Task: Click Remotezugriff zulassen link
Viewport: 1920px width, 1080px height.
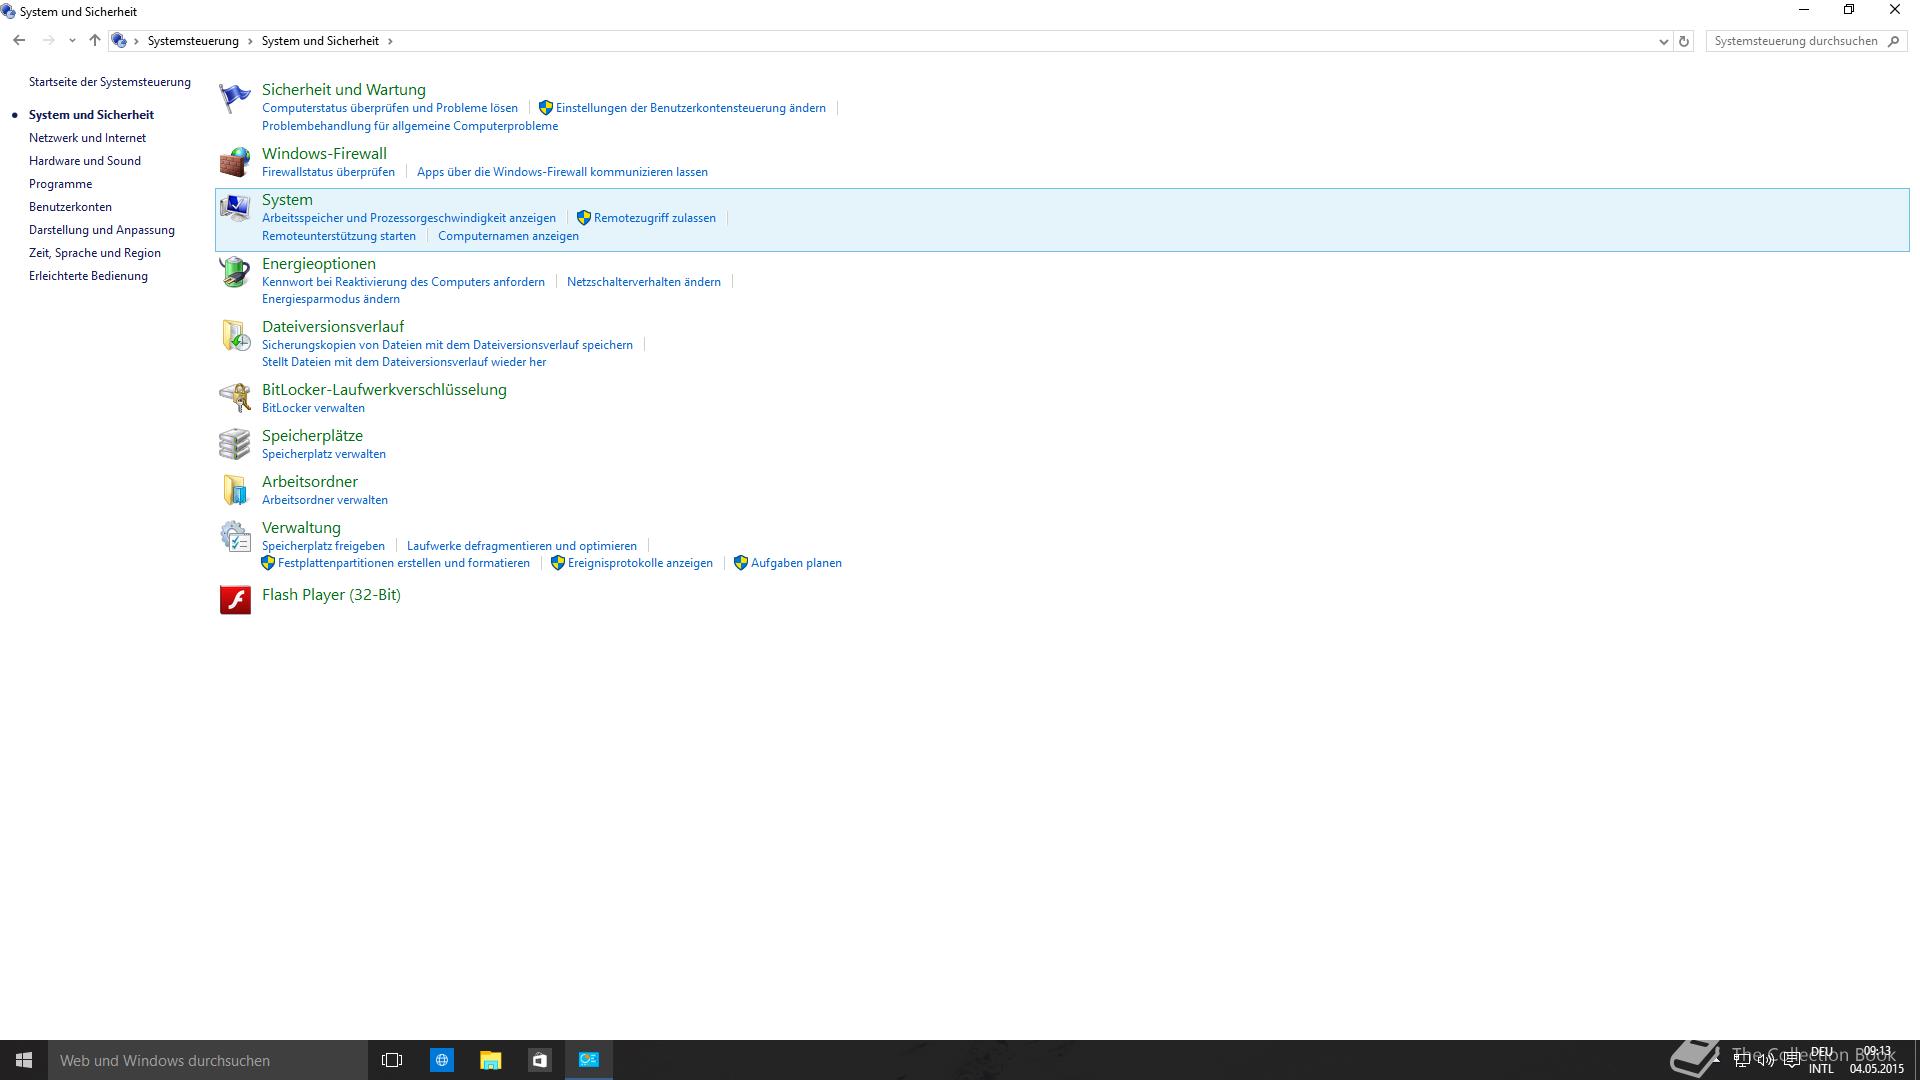Action: coord(655,218)
